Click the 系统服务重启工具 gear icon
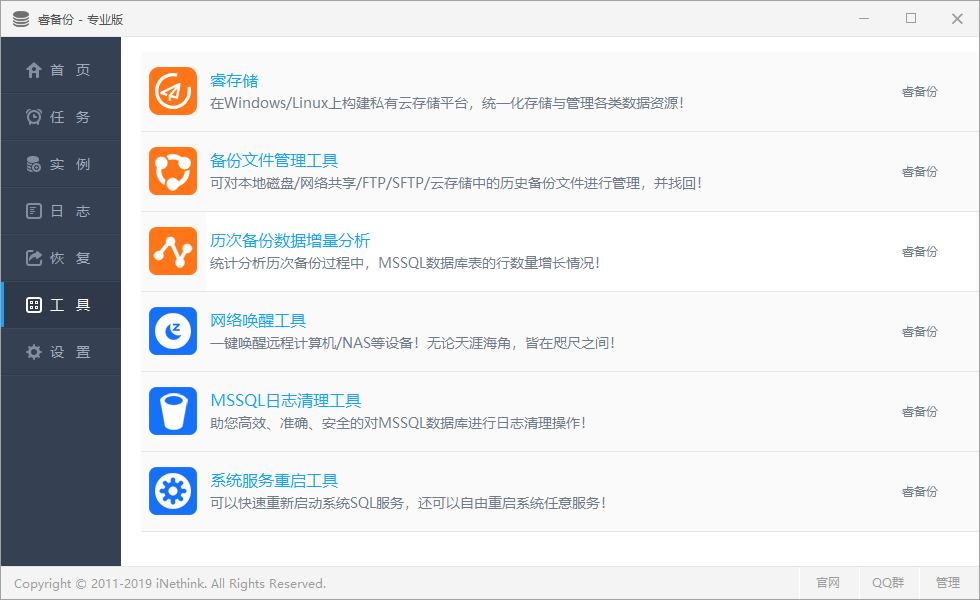Image resolution: width=980 pixels, height=600 pixels. (173, 491)
